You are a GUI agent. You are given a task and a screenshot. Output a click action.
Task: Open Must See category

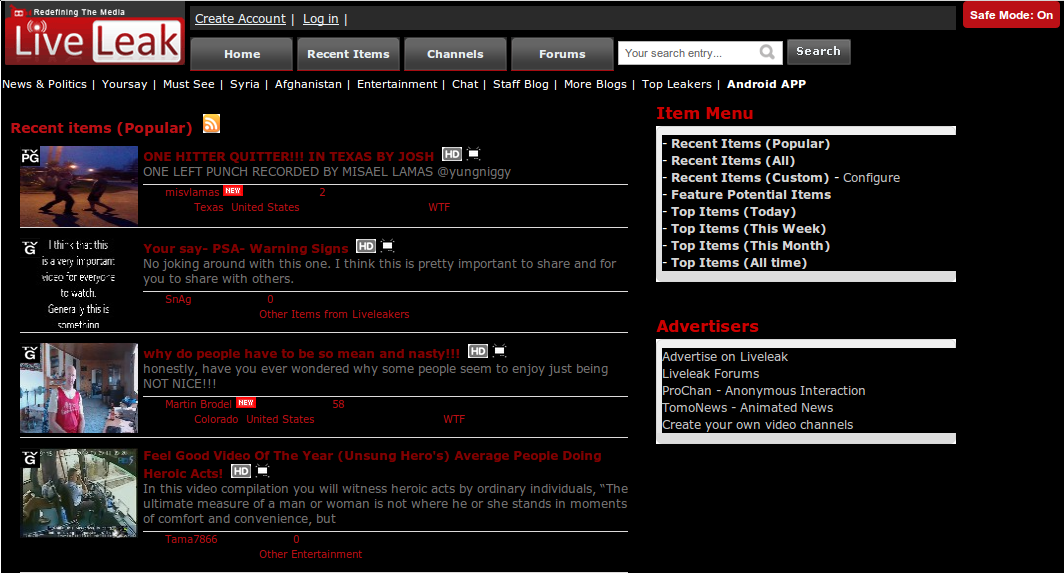click(189, 84)
